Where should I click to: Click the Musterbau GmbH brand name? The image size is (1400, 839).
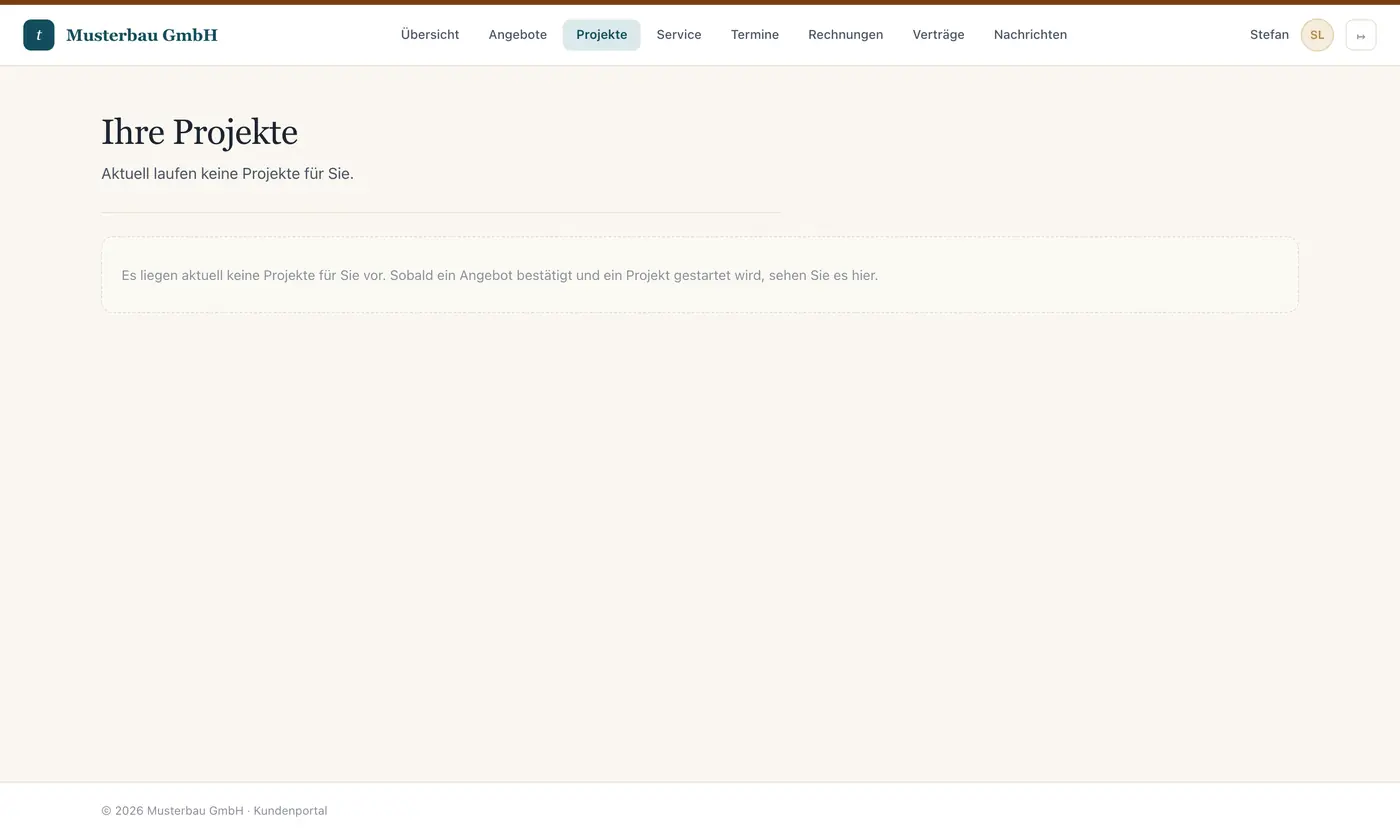[x=142, y=35]
